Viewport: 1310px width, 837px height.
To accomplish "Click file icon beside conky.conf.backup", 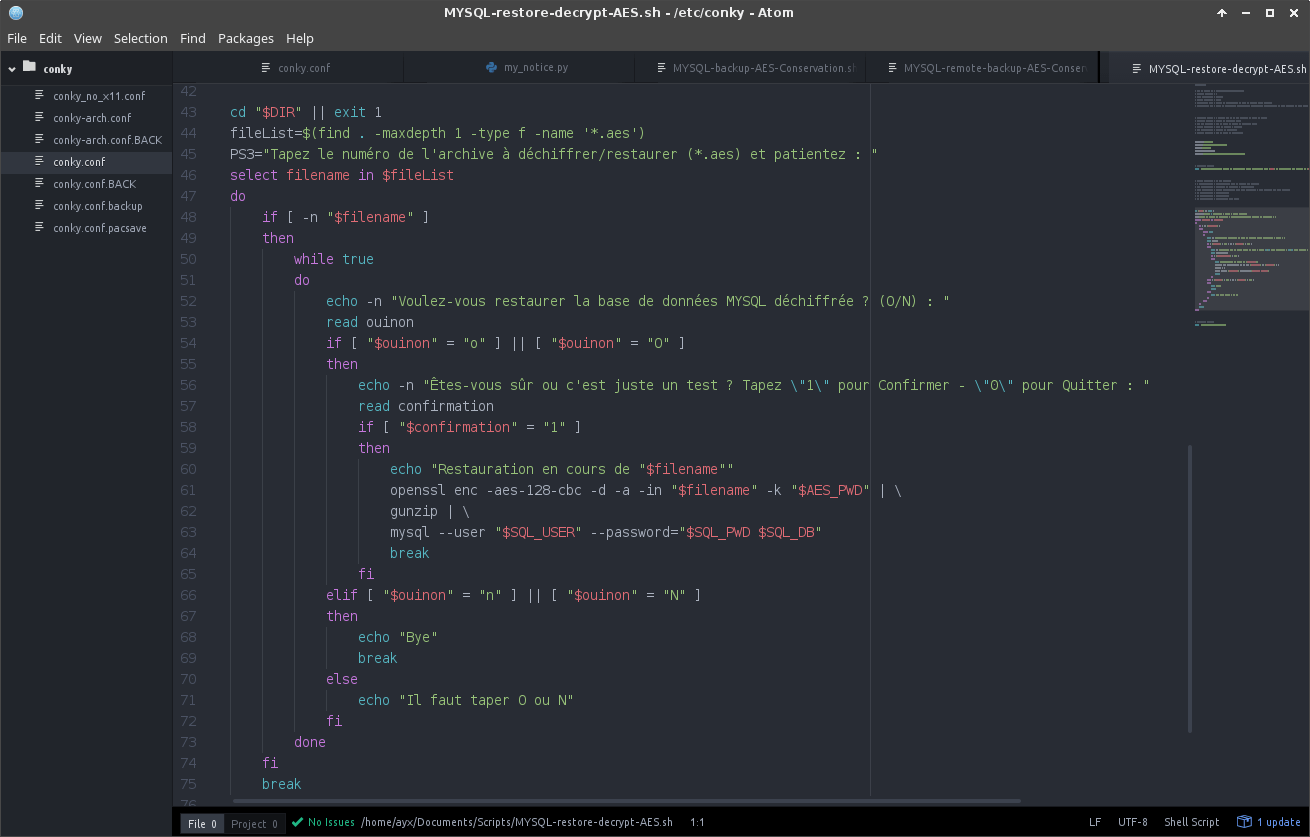I will pyautogui.click(x=40, y=206).
